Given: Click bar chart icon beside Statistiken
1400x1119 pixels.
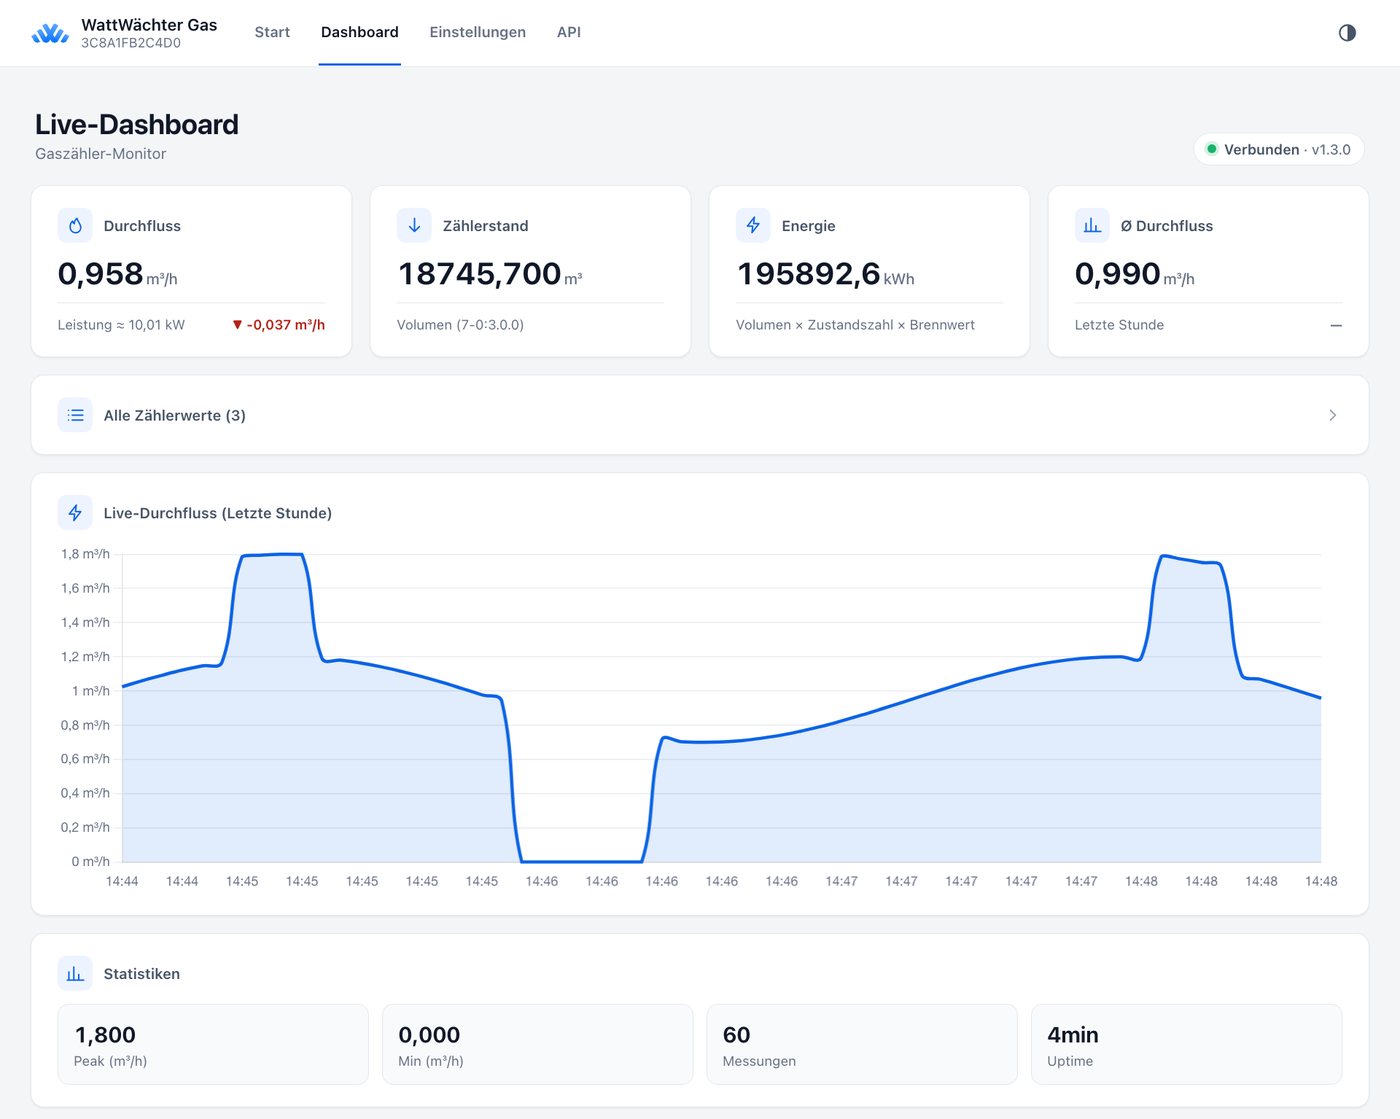Looking at the screenshot, I should point(75,974).
